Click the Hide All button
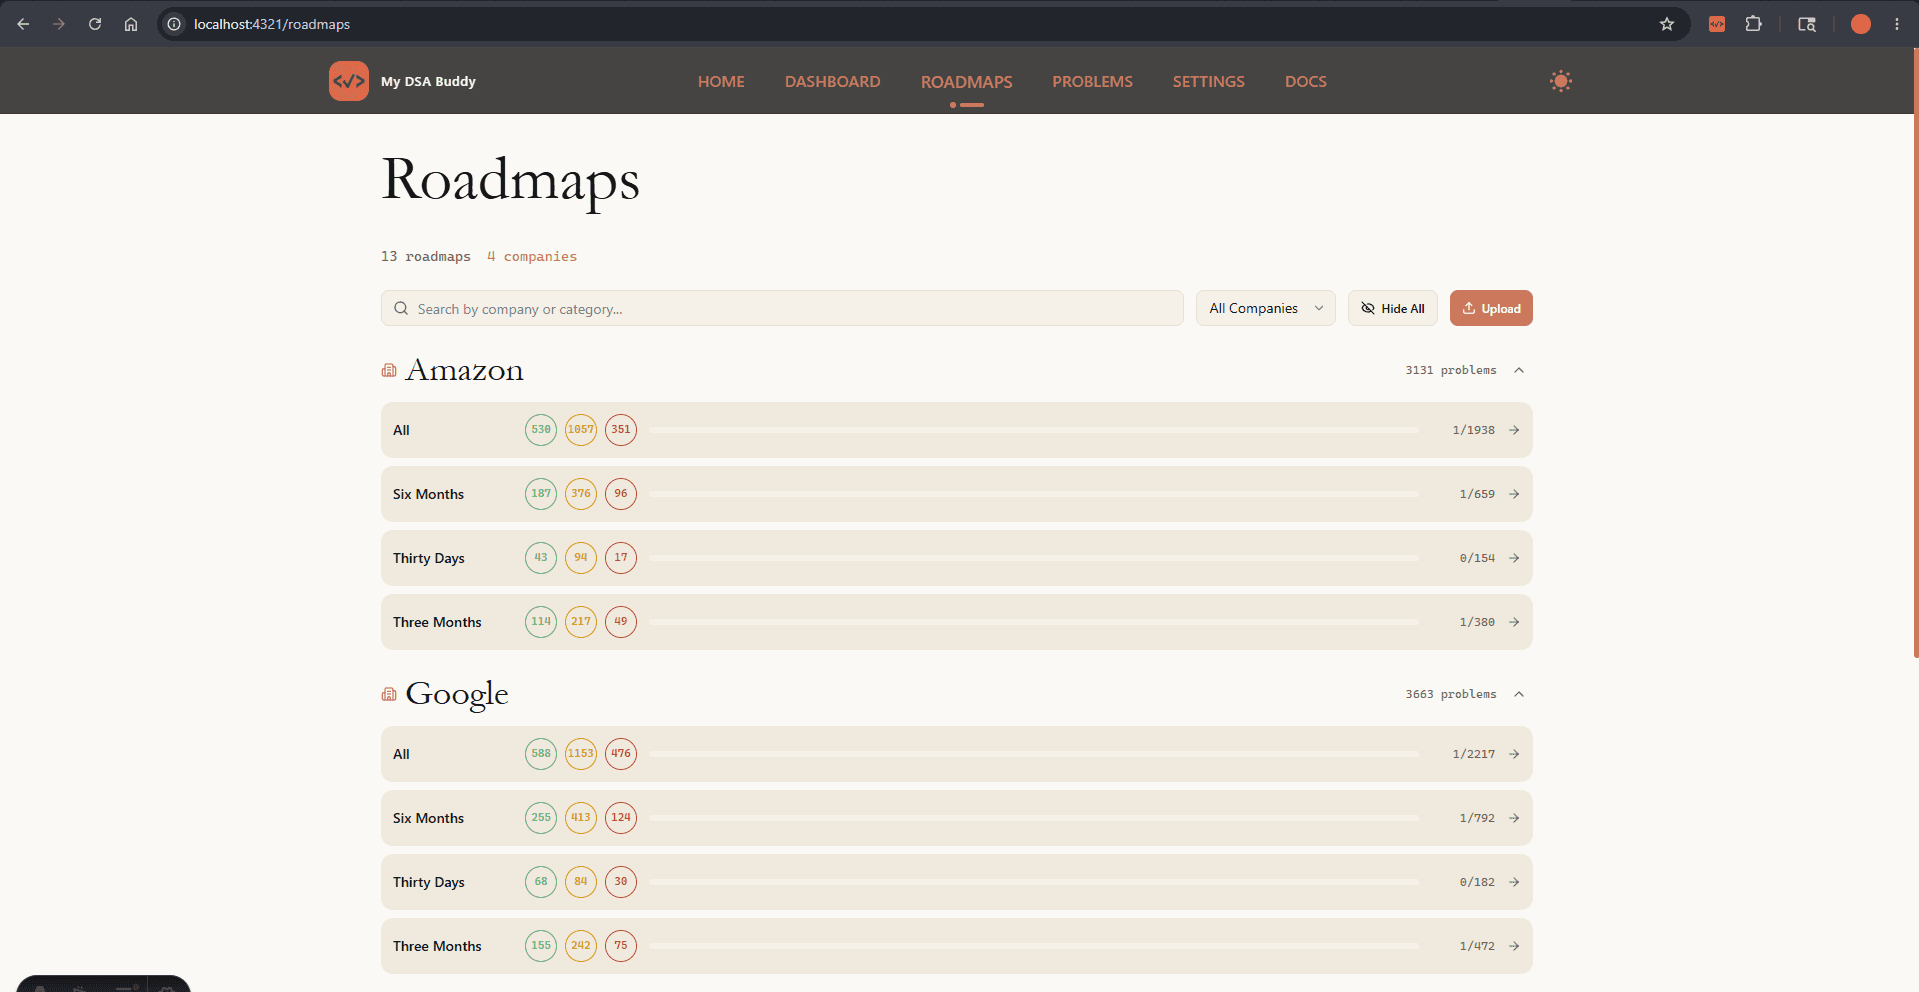Image resolution: width=1919 pixels, height=992 pixels. pyautogui.click(x=1393, y=308)
